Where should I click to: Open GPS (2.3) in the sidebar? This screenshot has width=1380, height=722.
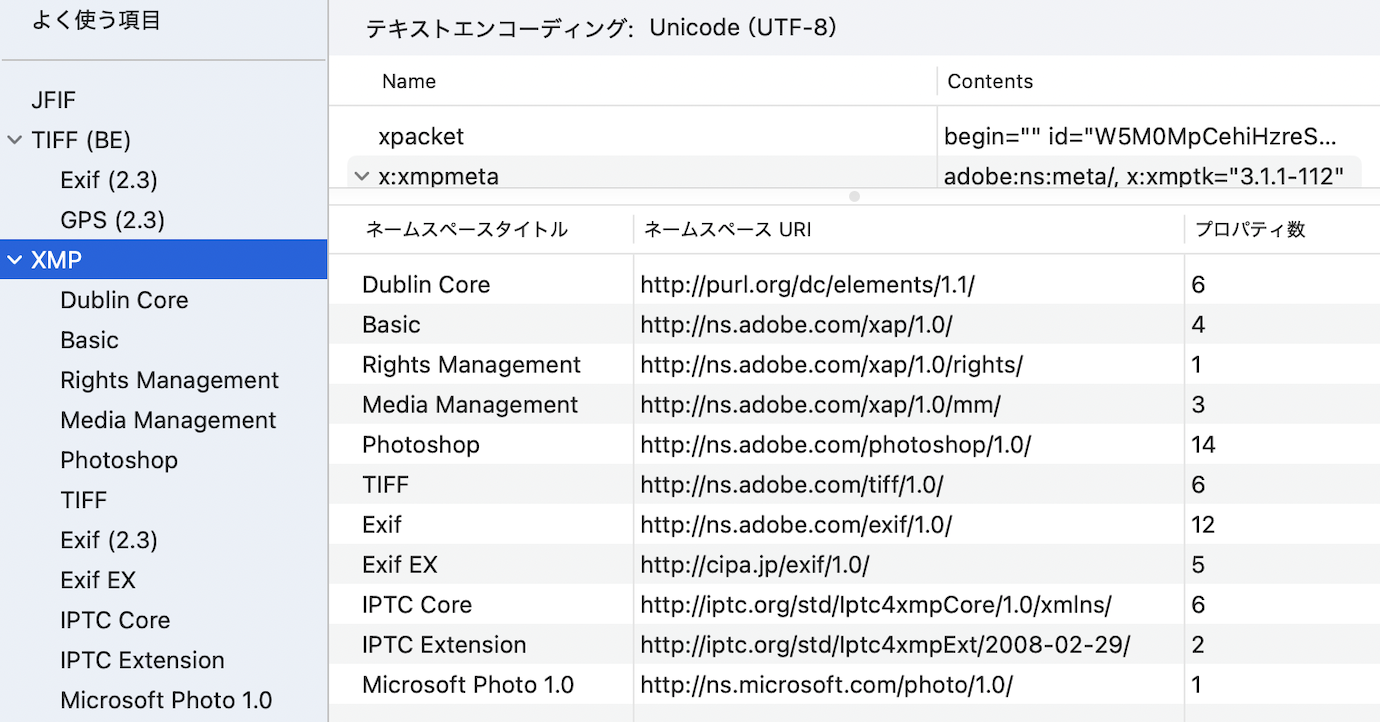tap(112, 220)
